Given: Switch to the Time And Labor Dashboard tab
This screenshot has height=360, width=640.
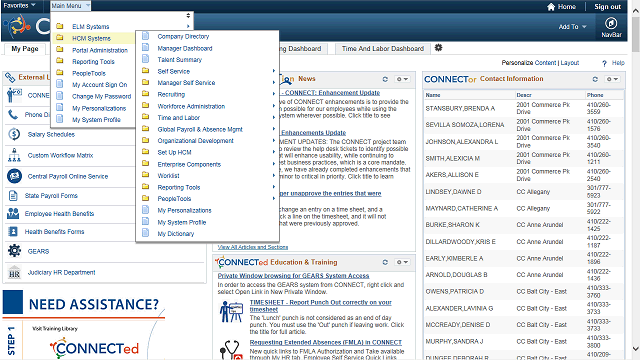Looking at the screenshot, I should (382, 49).
